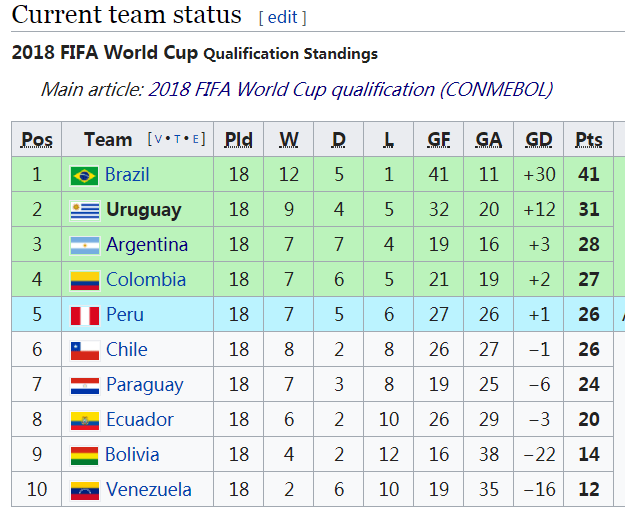Click the V view template link

(x=156, y=140)
